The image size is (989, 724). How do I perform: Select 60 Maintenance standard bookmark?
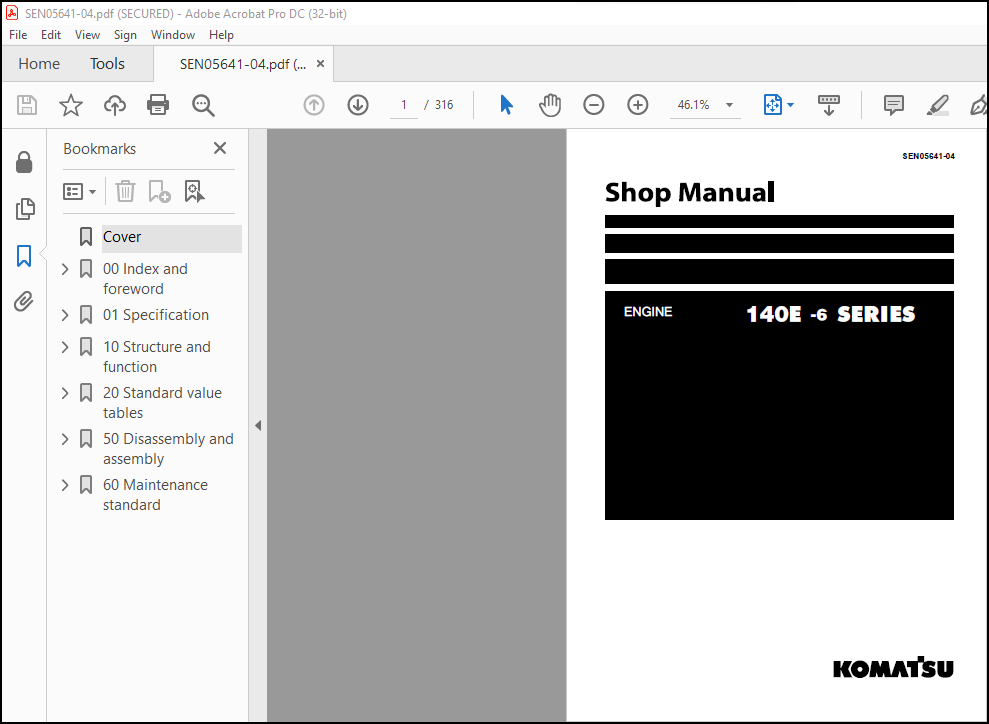click(155, 495)
